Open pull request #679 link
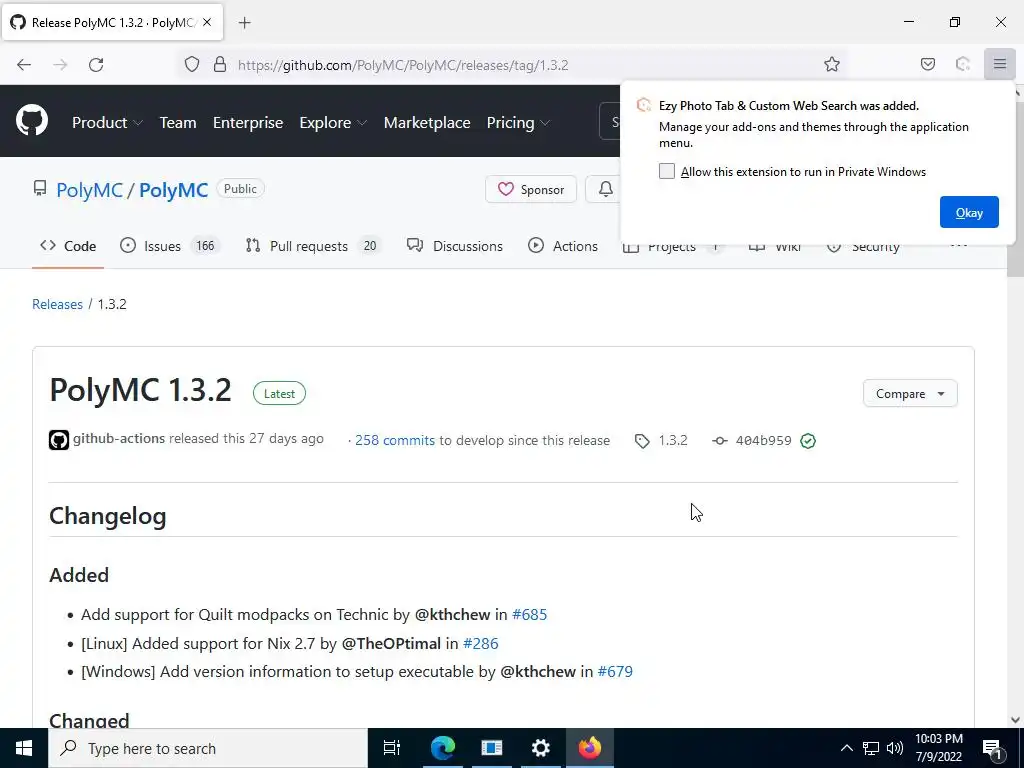 (x=615, y=671)
